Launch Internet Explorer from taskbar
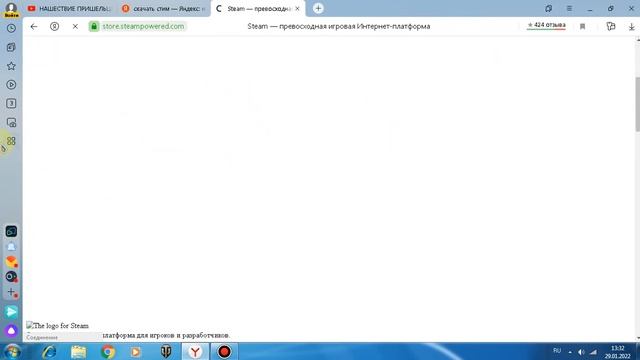Viewport: 640px width, 360px height. (x=49, y=352)
